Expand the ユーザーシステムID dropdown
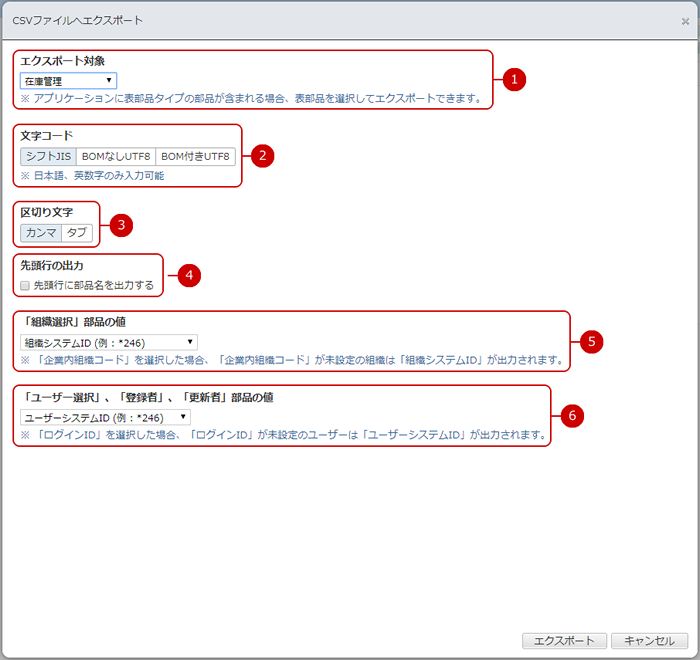700x660 pixels. coord(105,417)
